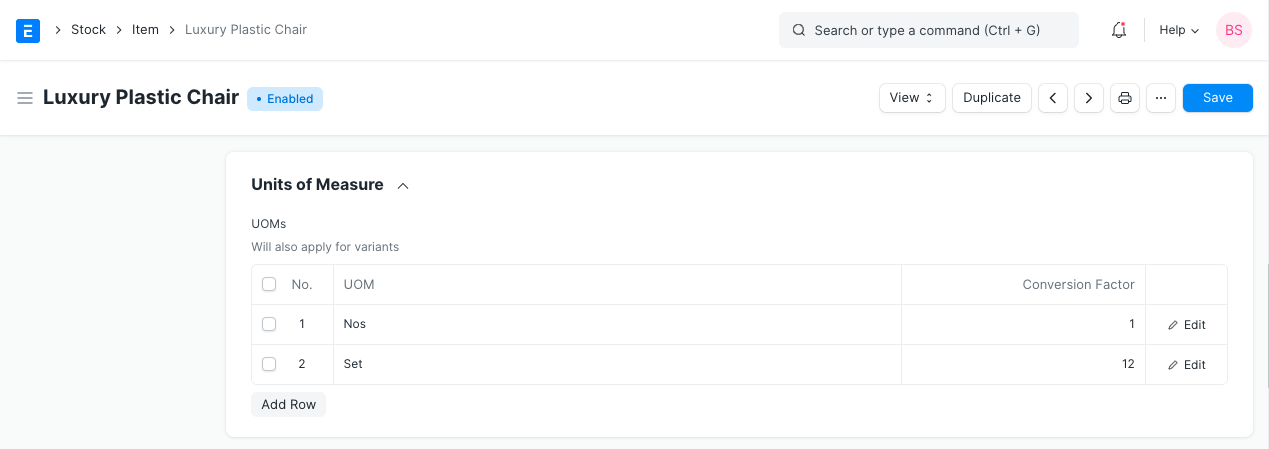Open the Help dropdown menu
Image resolution: width=1269 pixels, height=449 pixels.
pos(1179,30)
